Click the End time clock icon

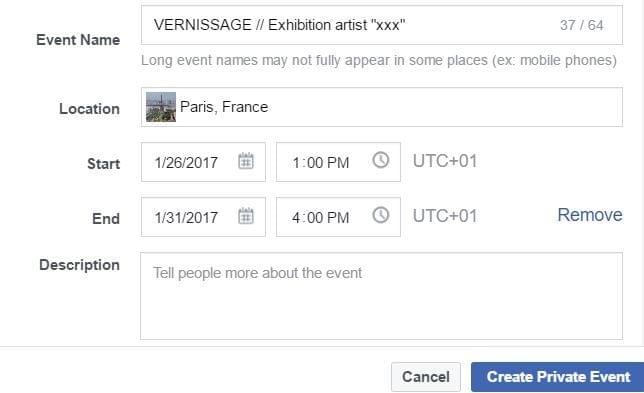pyautogui.click(x=381, y=215)
